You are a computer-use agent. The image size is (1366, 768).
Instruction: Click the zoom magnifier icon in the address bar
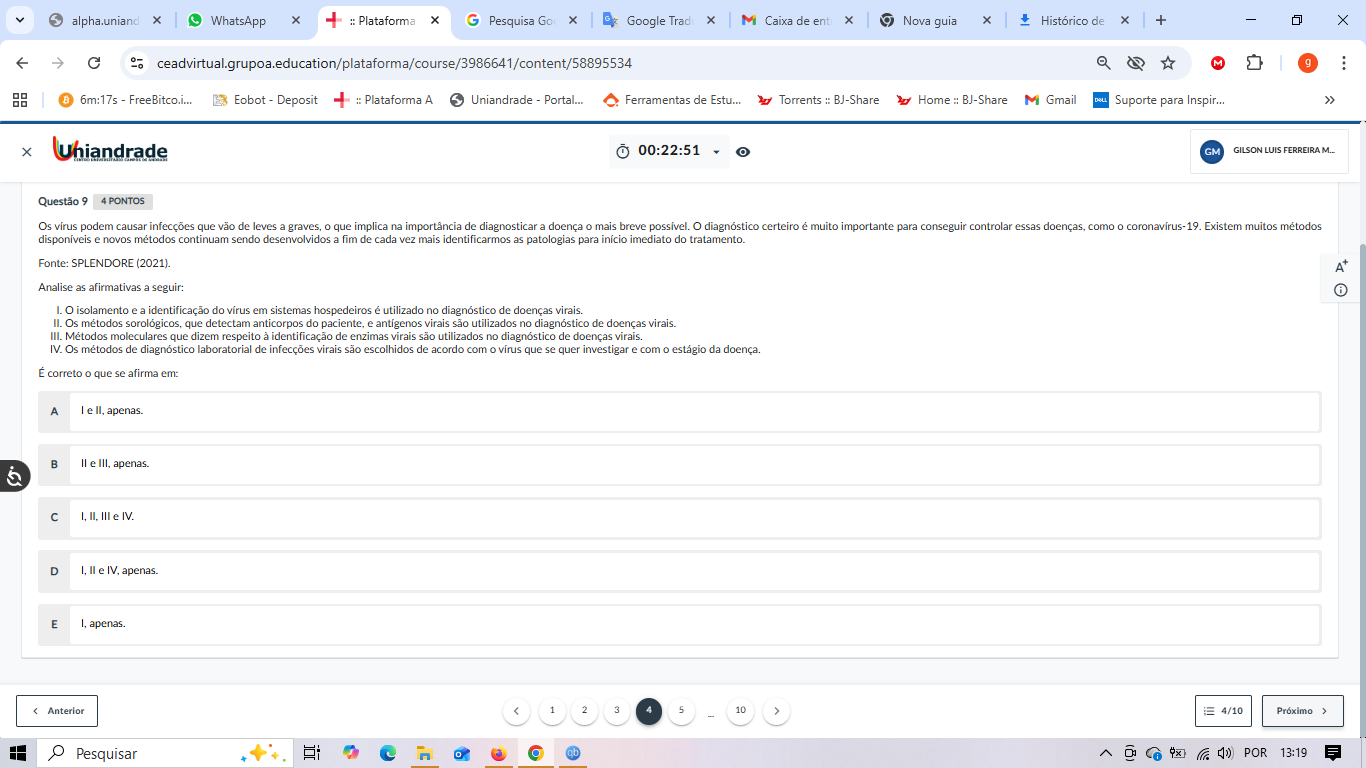tap(1104, 63)
